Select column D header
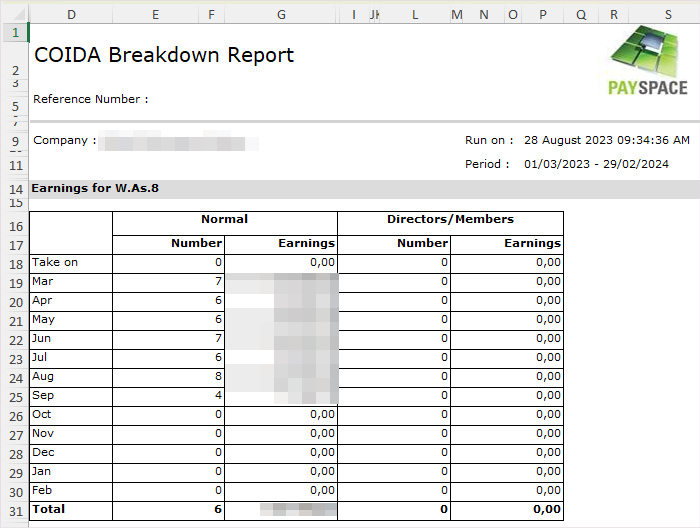The height and width of the screenshot is (528, 700). click(x=70, y=15)
